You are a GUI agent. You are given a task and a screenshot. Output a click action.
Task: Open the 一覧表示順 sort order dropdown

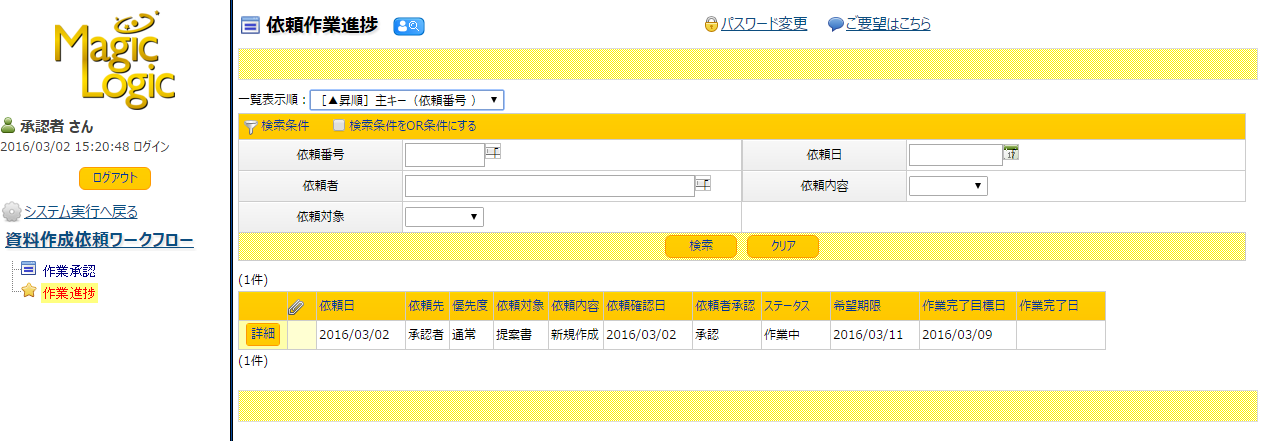tap(407, 100)
